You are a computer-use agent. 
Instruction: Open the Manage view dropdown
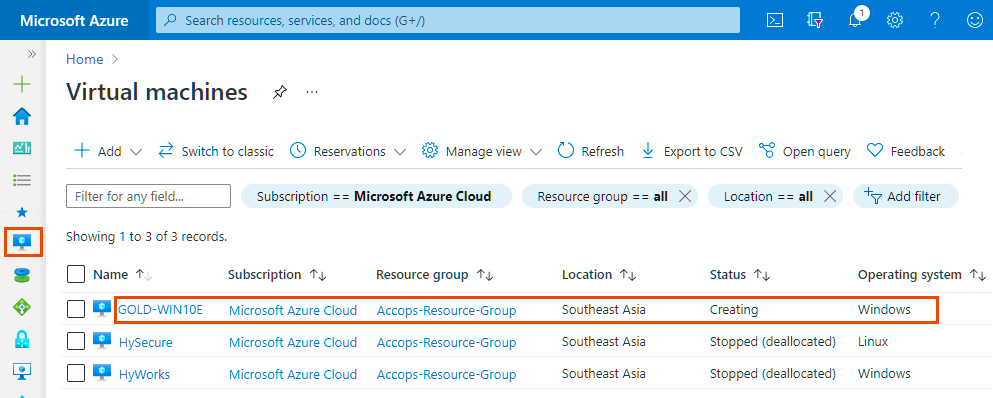click(483, 151)
